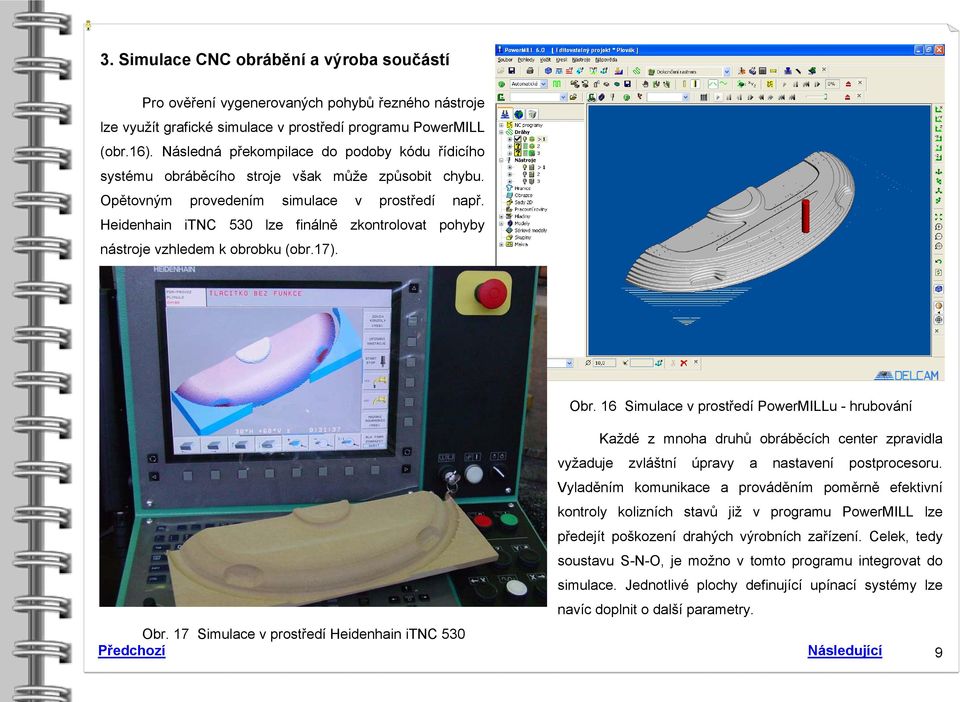Open the Nástroje menu in PowerMILL
Screen dimensions: 960x702
(581, 60)
